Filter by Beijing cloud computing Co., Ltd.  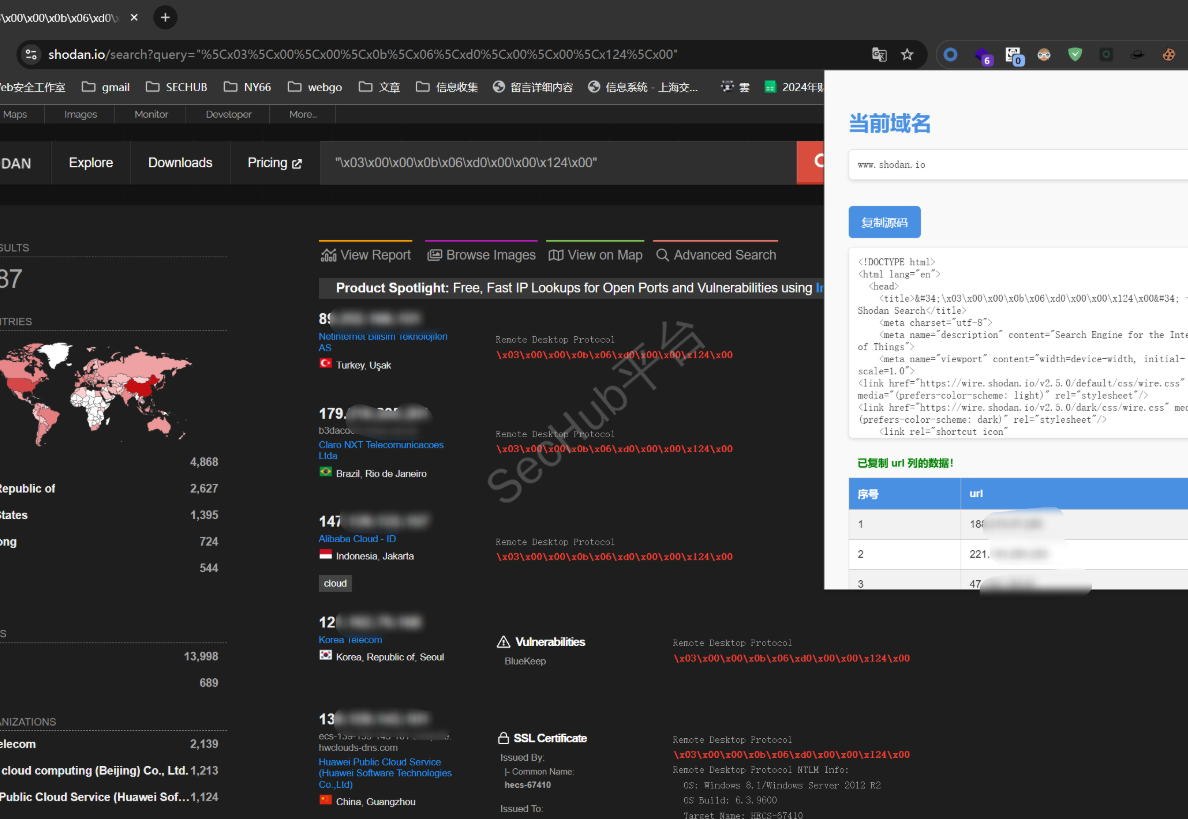click(x=109, y=771)
